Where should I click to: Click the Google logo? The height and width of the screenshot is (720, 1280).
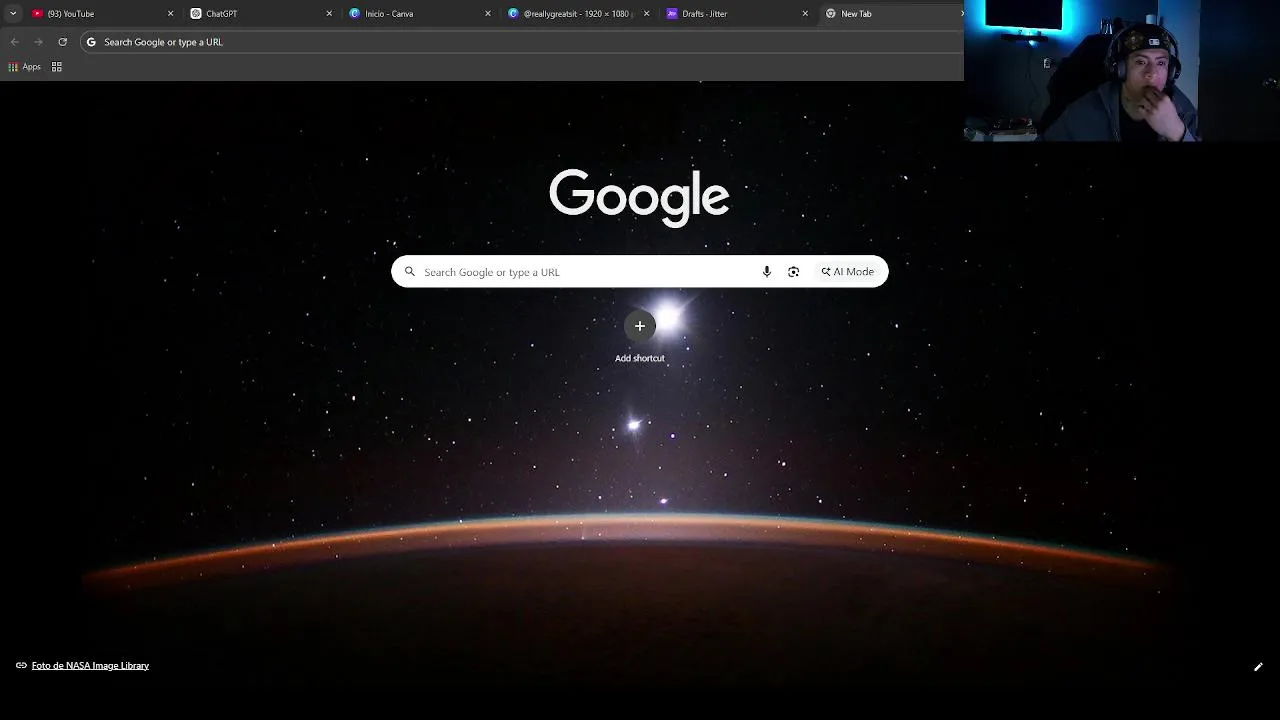tap(639, 197)
